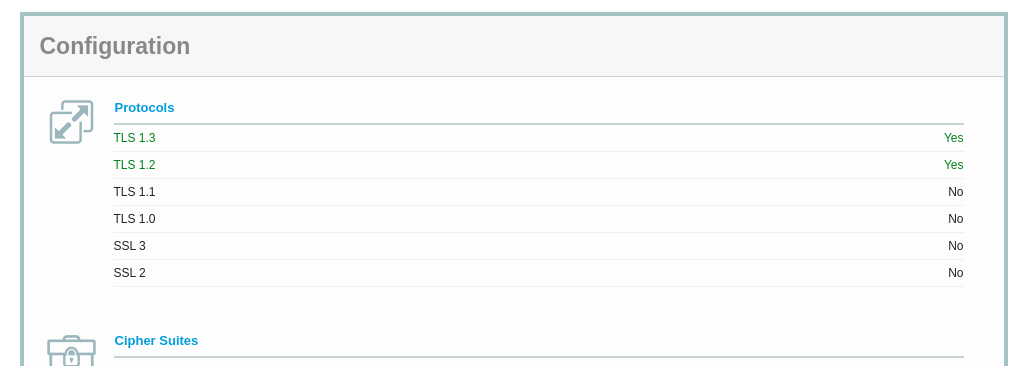This screenshot has height=366, width=1021.
Task: Open the Protocols section heading
Action: click(x=144, y=107)
